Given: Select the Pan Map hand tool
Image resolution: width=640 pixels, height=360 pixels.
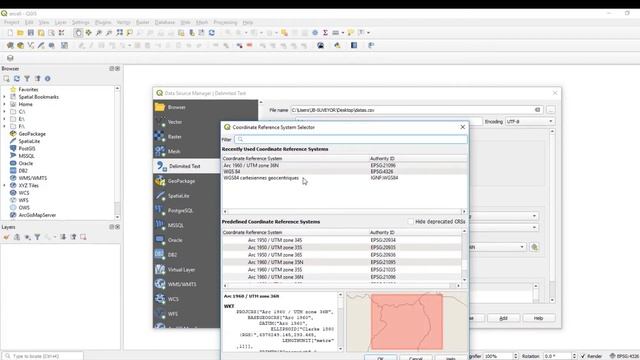Looking at the screenshot, I should pos(78,33).
